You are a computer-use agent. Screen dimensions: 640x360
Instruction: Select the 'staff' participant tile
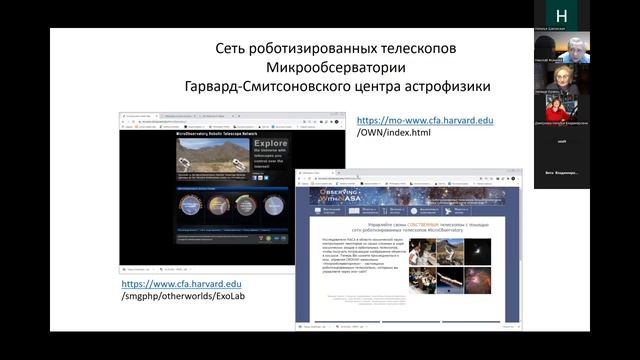tap(562, 142)
